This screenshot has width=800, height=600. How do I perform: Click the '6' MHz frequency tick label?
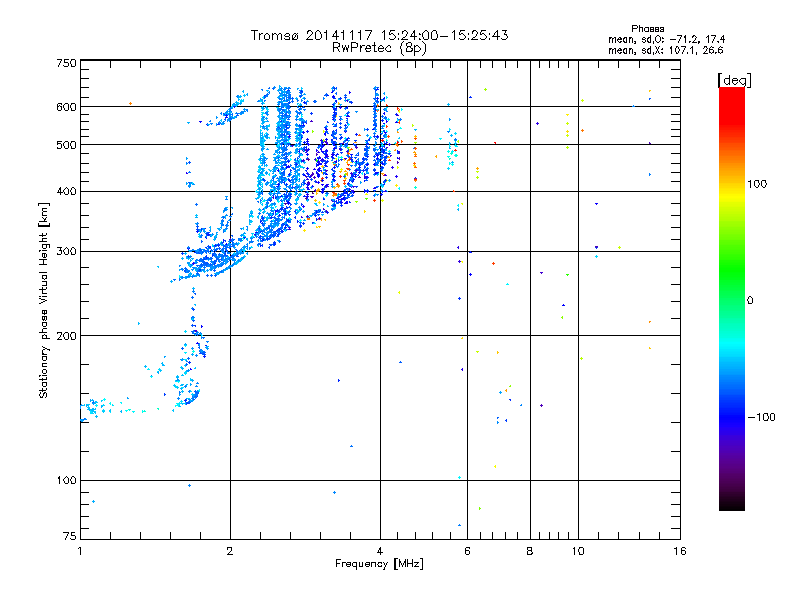[x=467, y=551]
